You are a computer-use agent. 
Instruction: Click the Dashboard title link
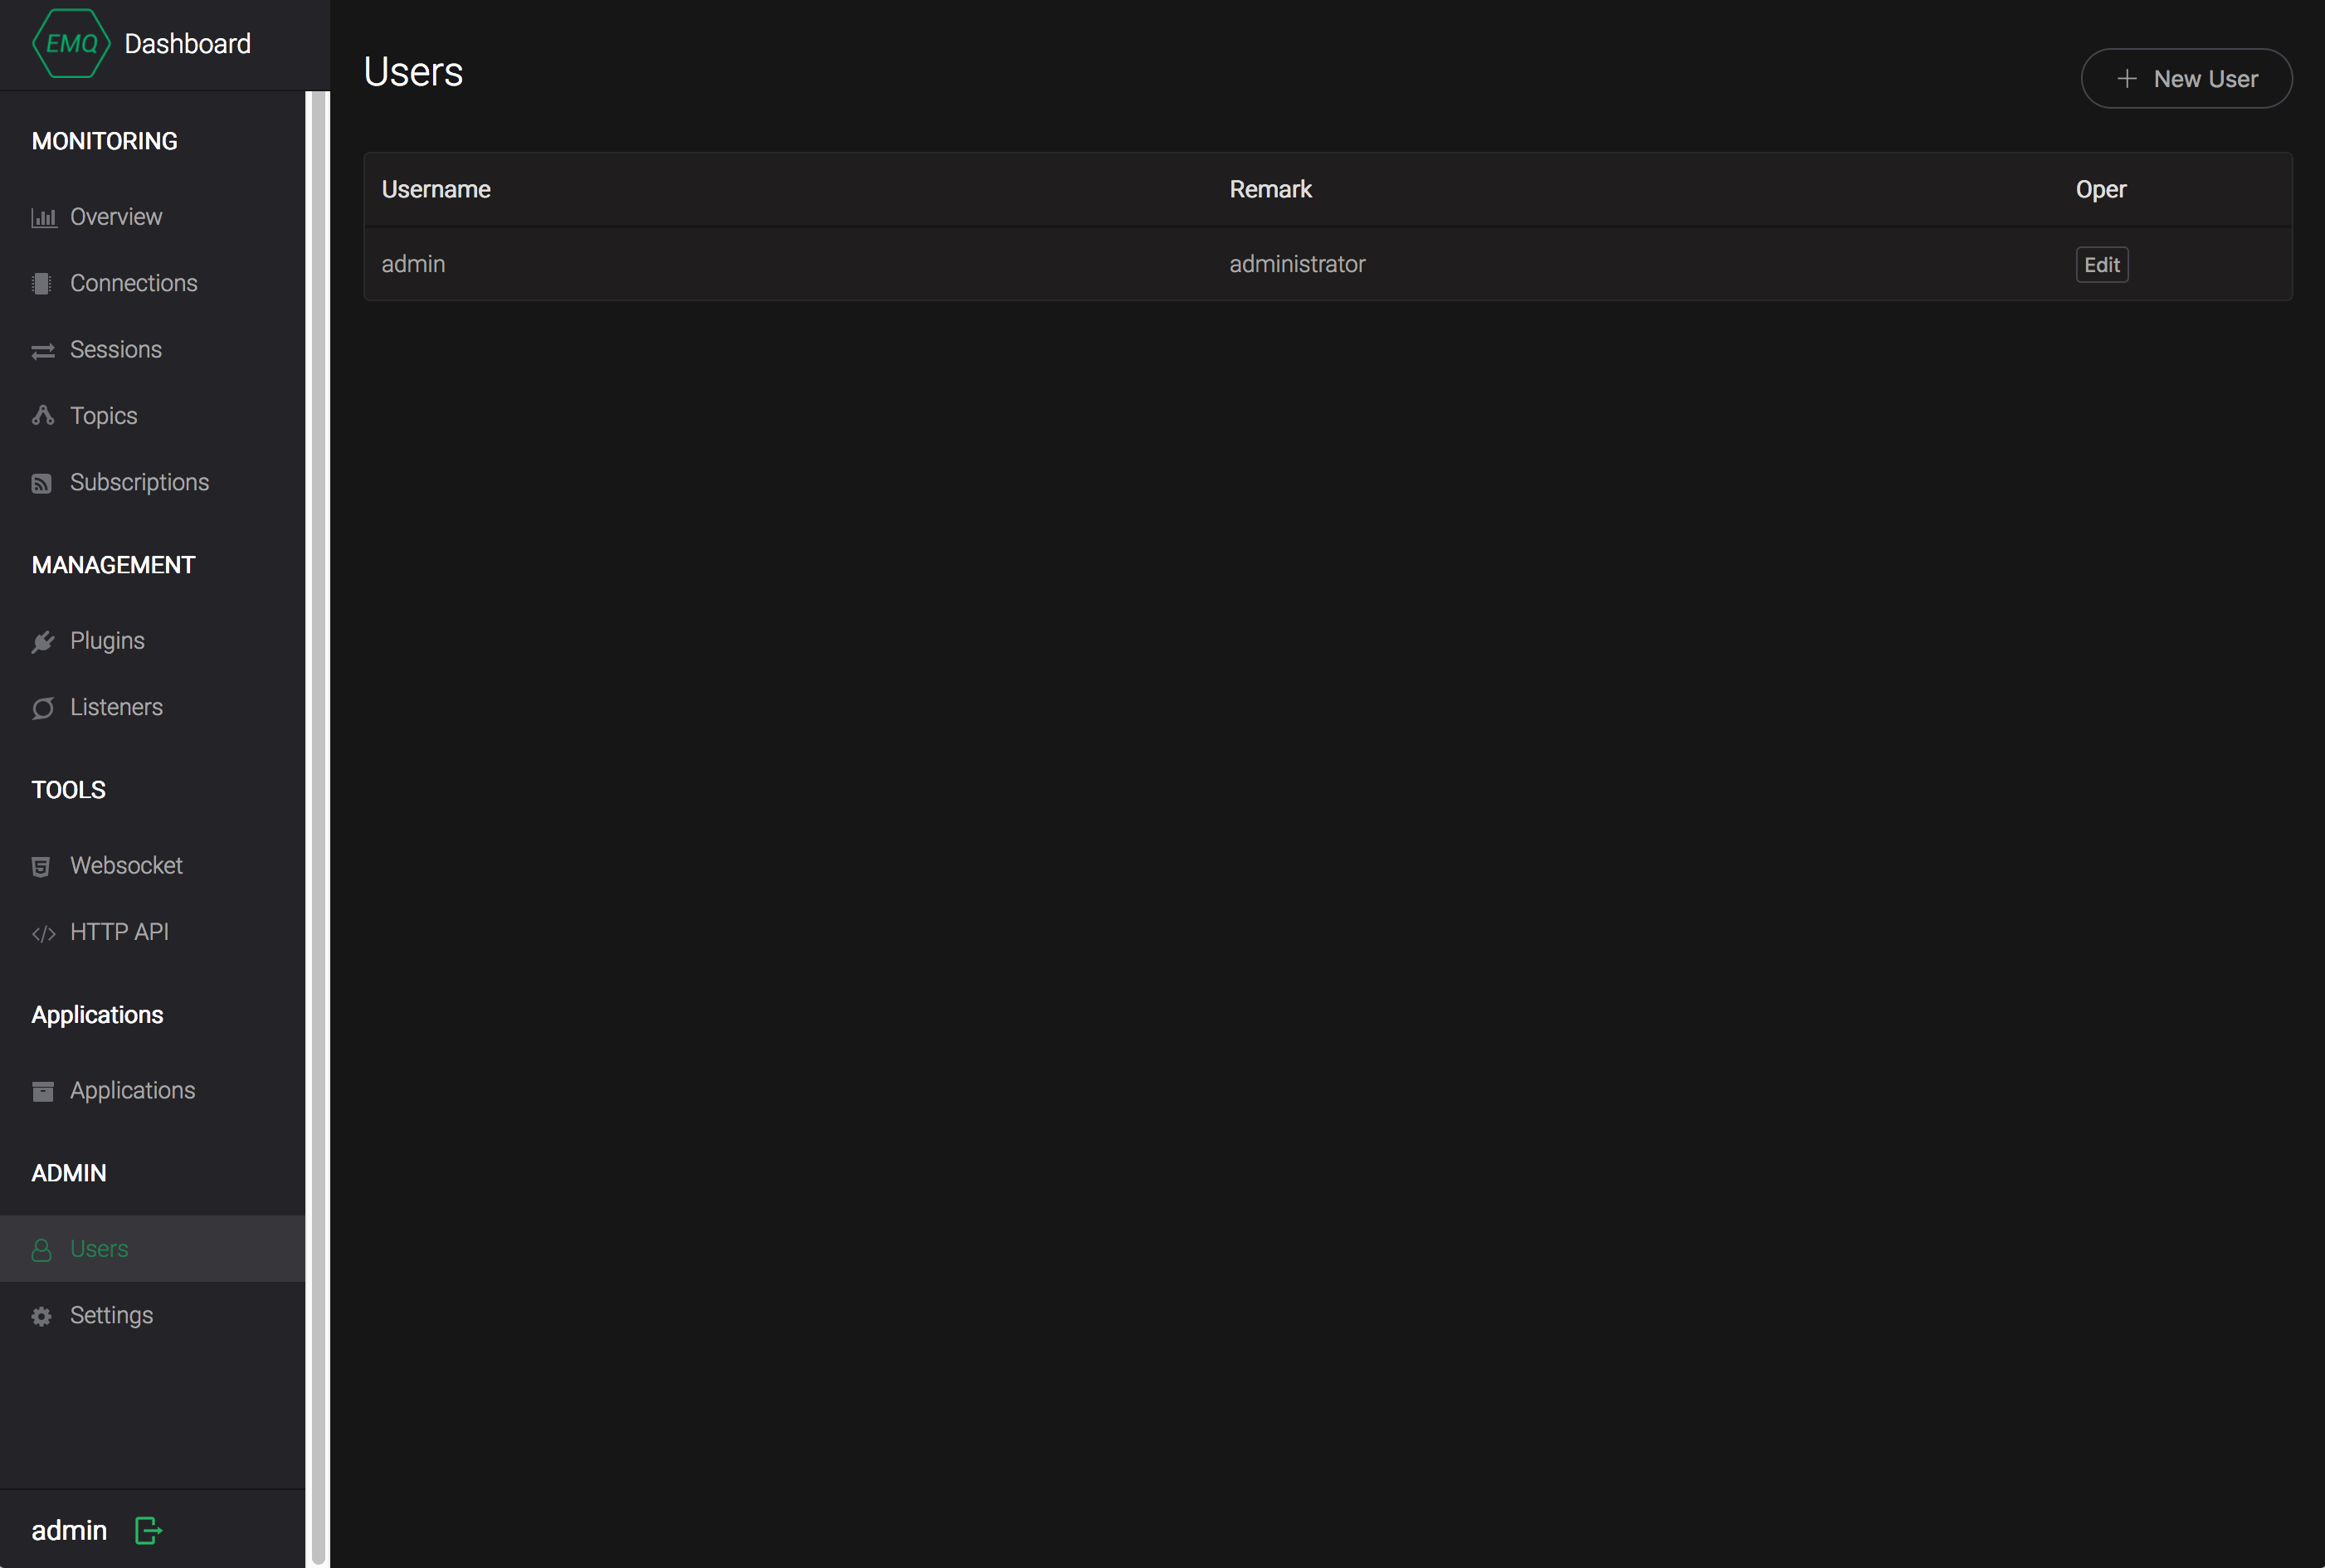point(187,44)
